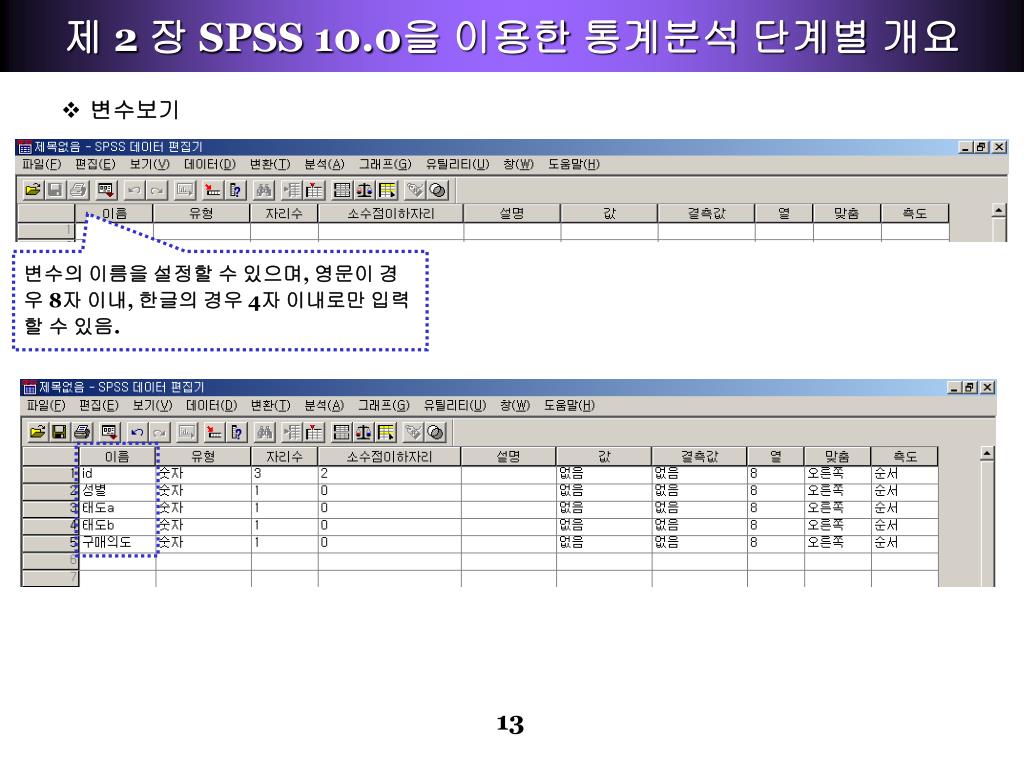Click the column width "8" in the 태도b row
This screenshot has width=1024, height=768.
coord(775,525)
